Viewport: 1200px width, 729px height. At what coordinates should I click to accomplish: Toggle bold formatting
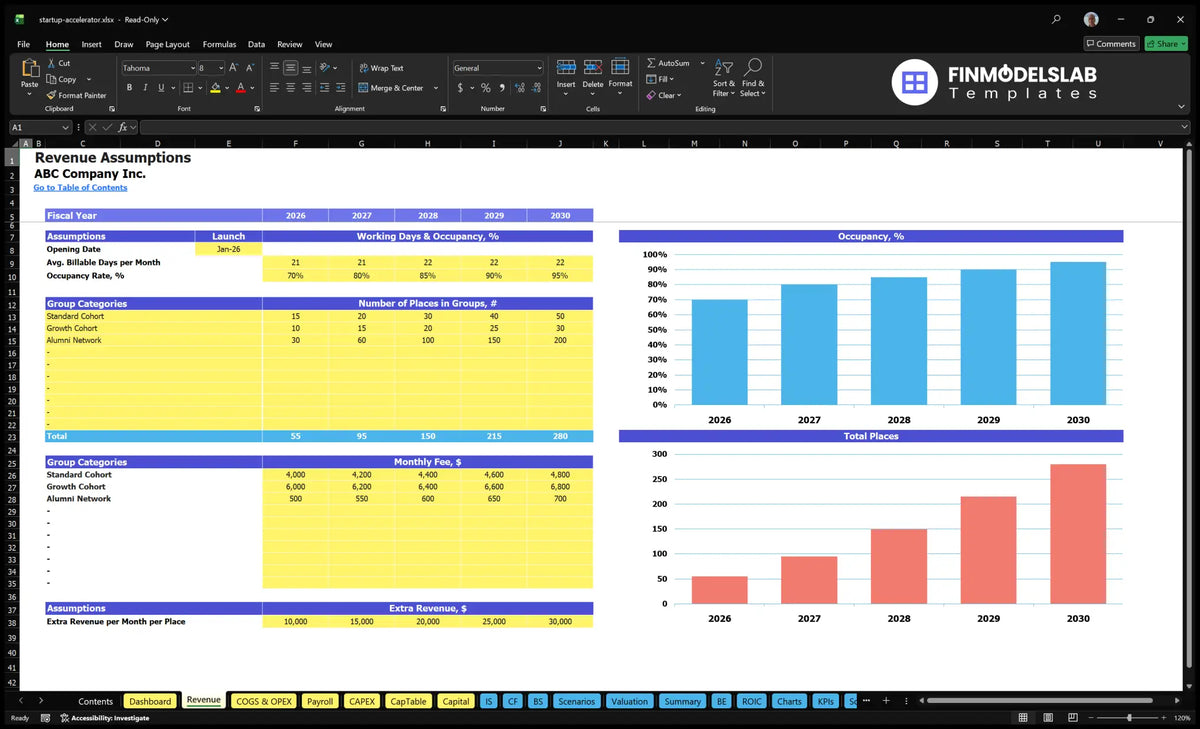click(x=130, y=88)
